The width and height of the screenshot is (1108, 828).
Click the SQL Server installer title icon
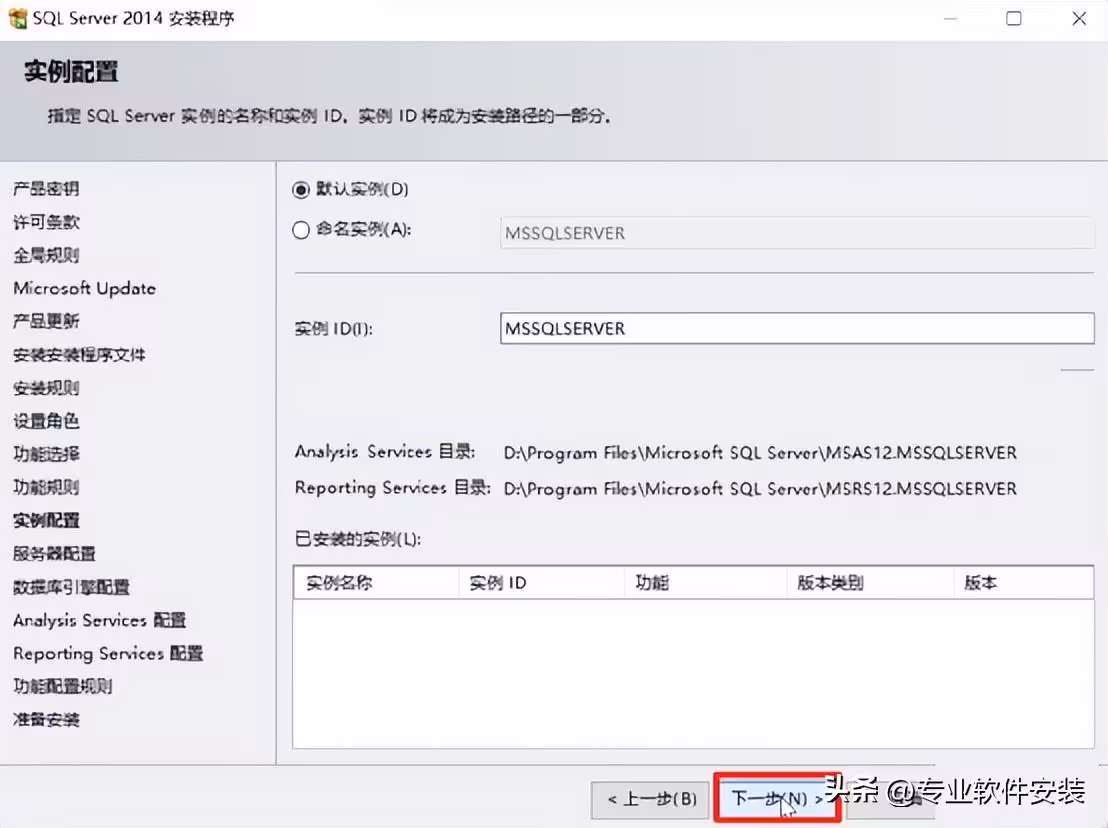tap(18, 18)
